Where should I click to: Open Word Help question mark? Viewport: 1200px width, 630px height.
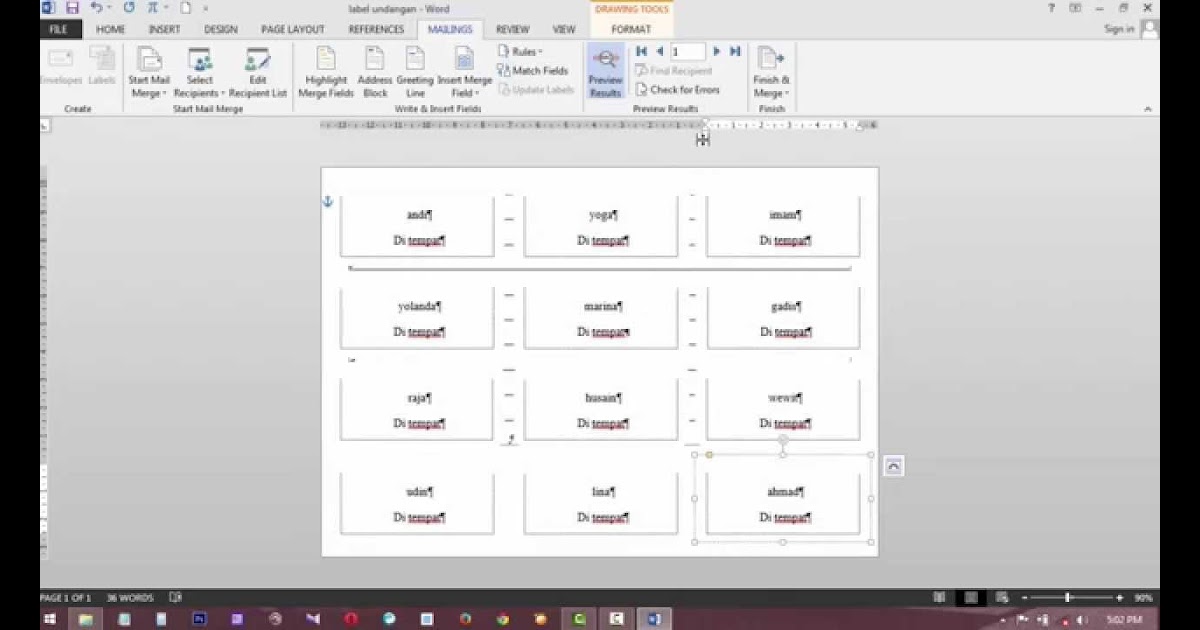click(x=1051, y=7)
